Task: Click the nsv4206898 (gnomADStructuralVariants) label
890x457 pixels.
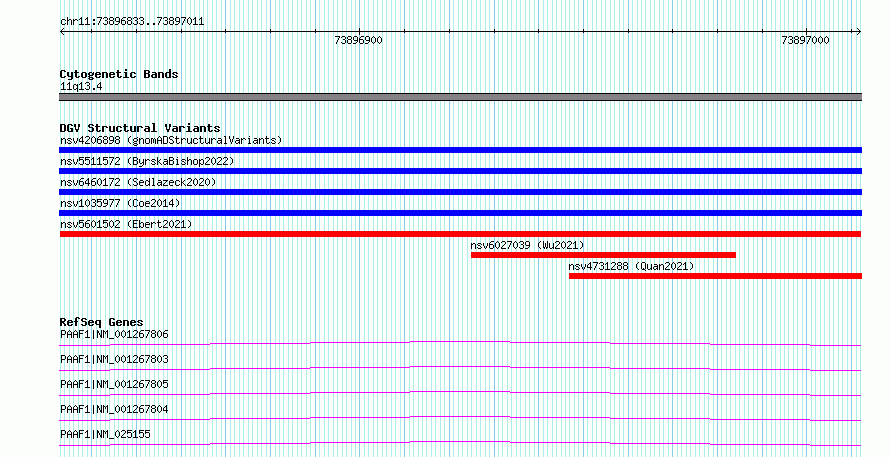Action: tap(171, 140)
